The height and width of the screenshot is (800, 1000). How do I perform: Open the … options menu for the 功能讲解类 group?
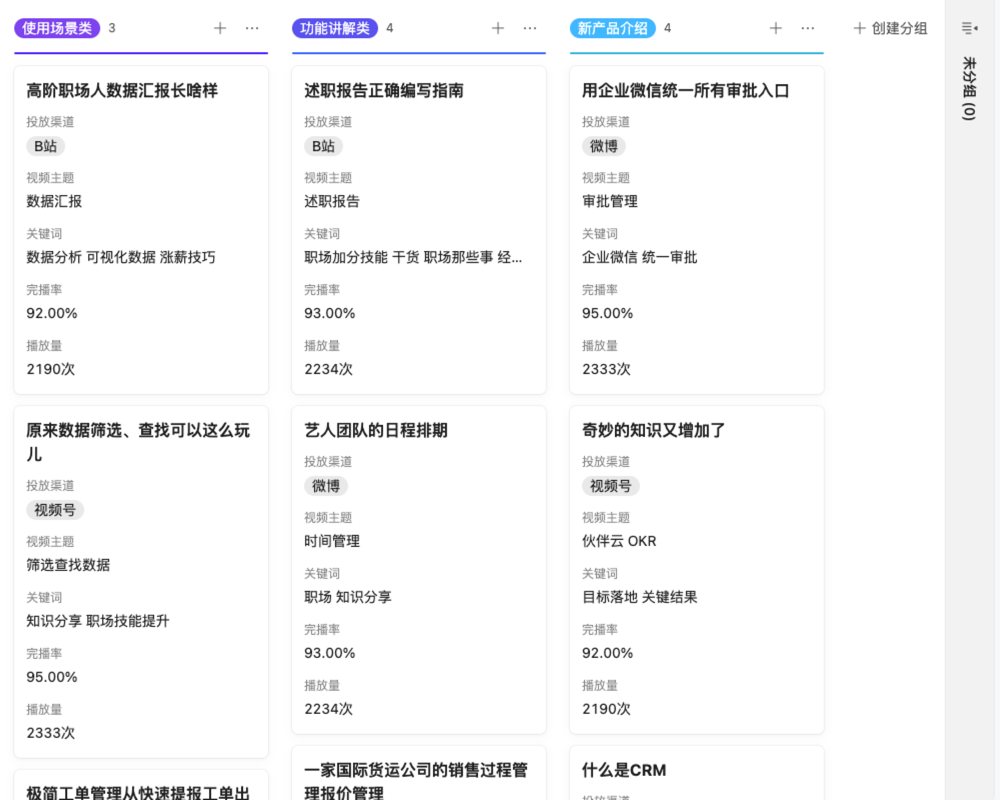(x=530, y=29)
